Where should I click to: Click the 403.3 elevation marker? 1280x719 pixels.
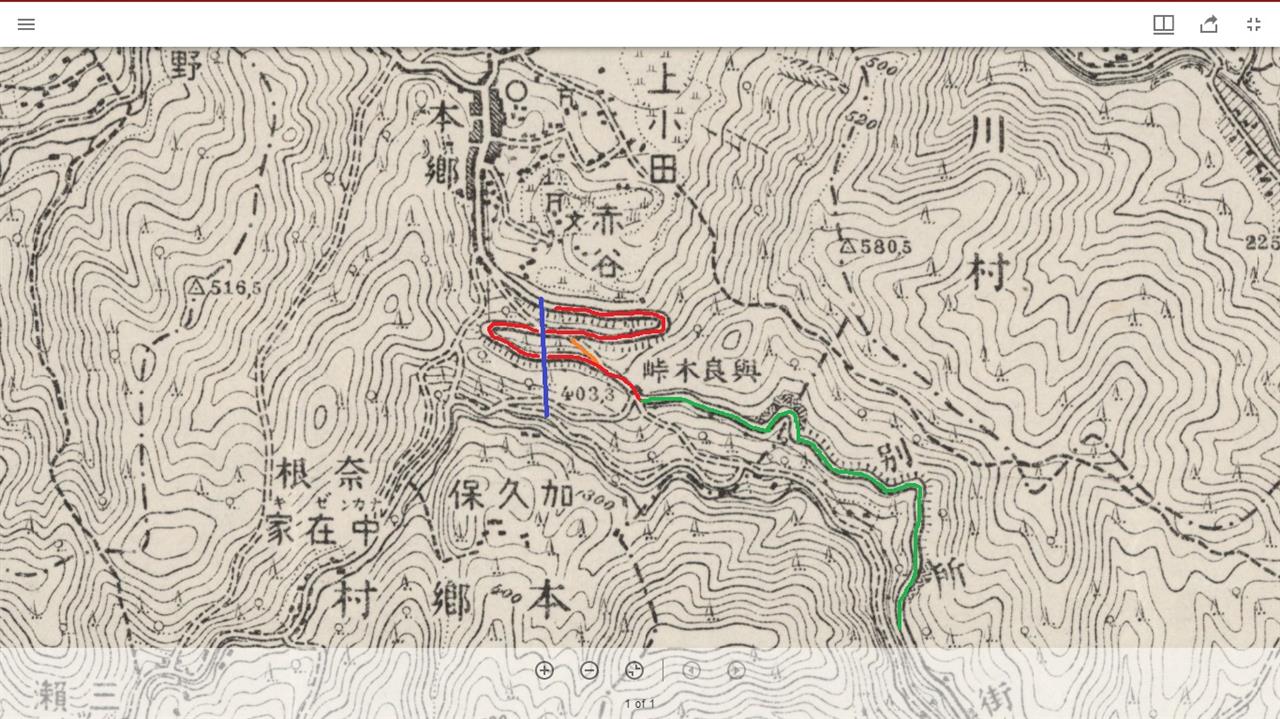[x=588, y=394]
